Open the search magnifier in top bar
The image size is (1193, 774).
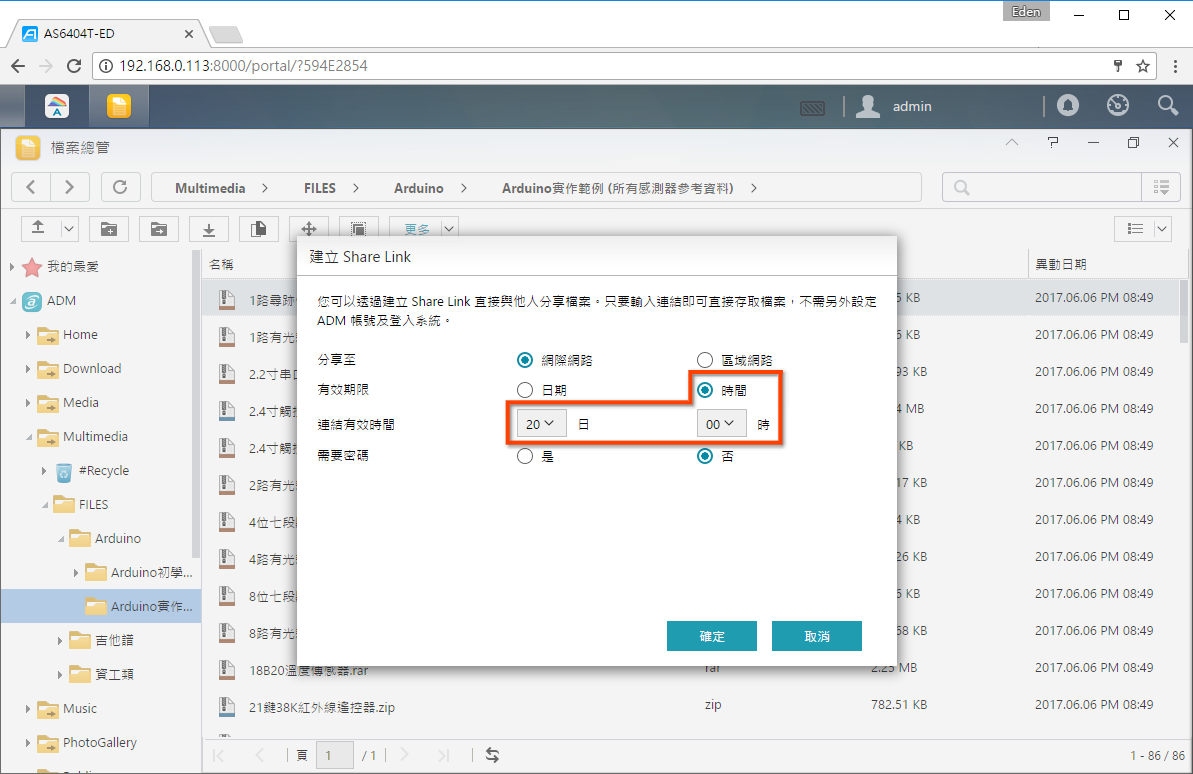[1167, 106]
